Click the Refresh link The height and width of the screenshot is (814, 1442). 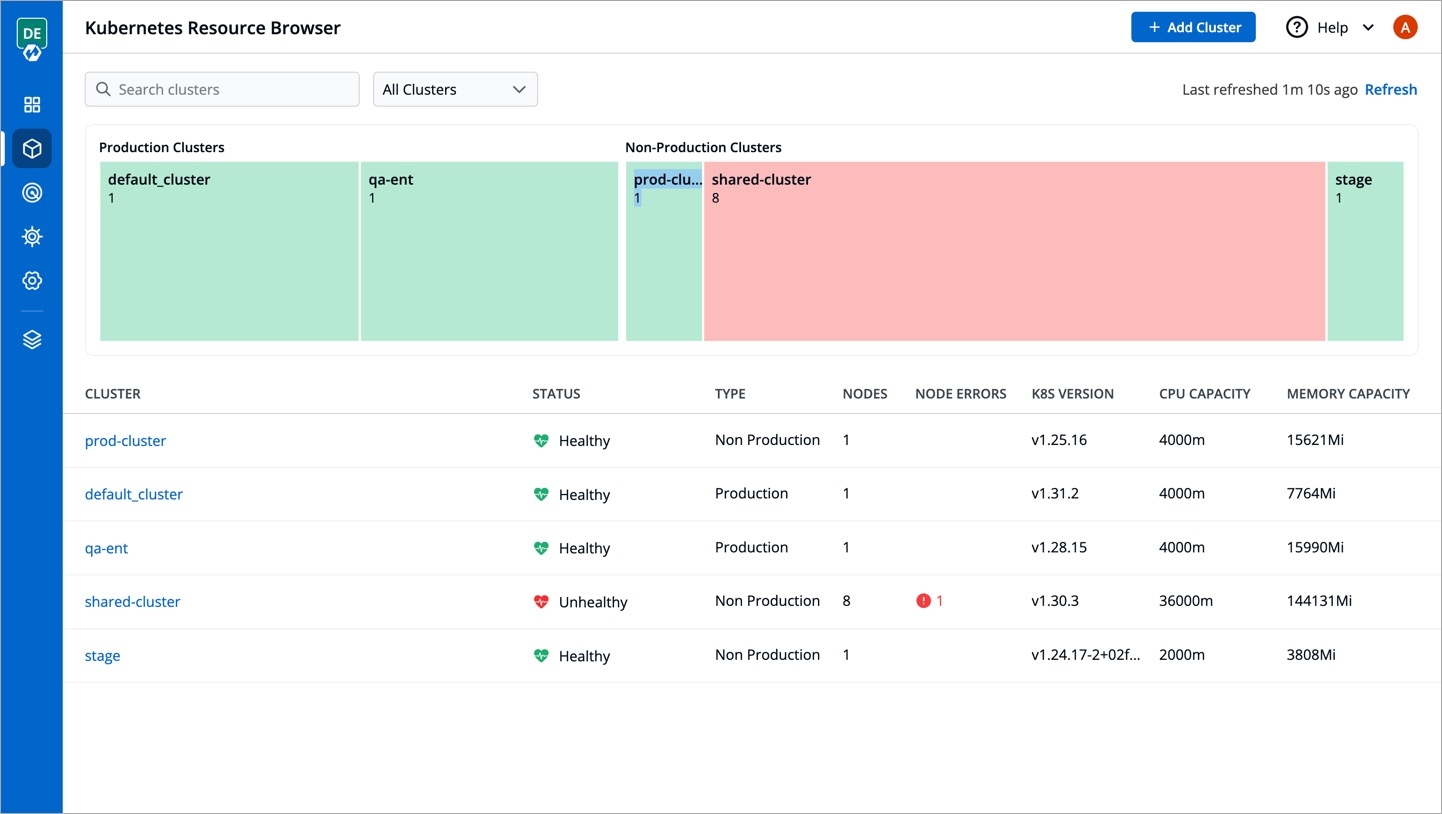click(x=1390, y=89)
